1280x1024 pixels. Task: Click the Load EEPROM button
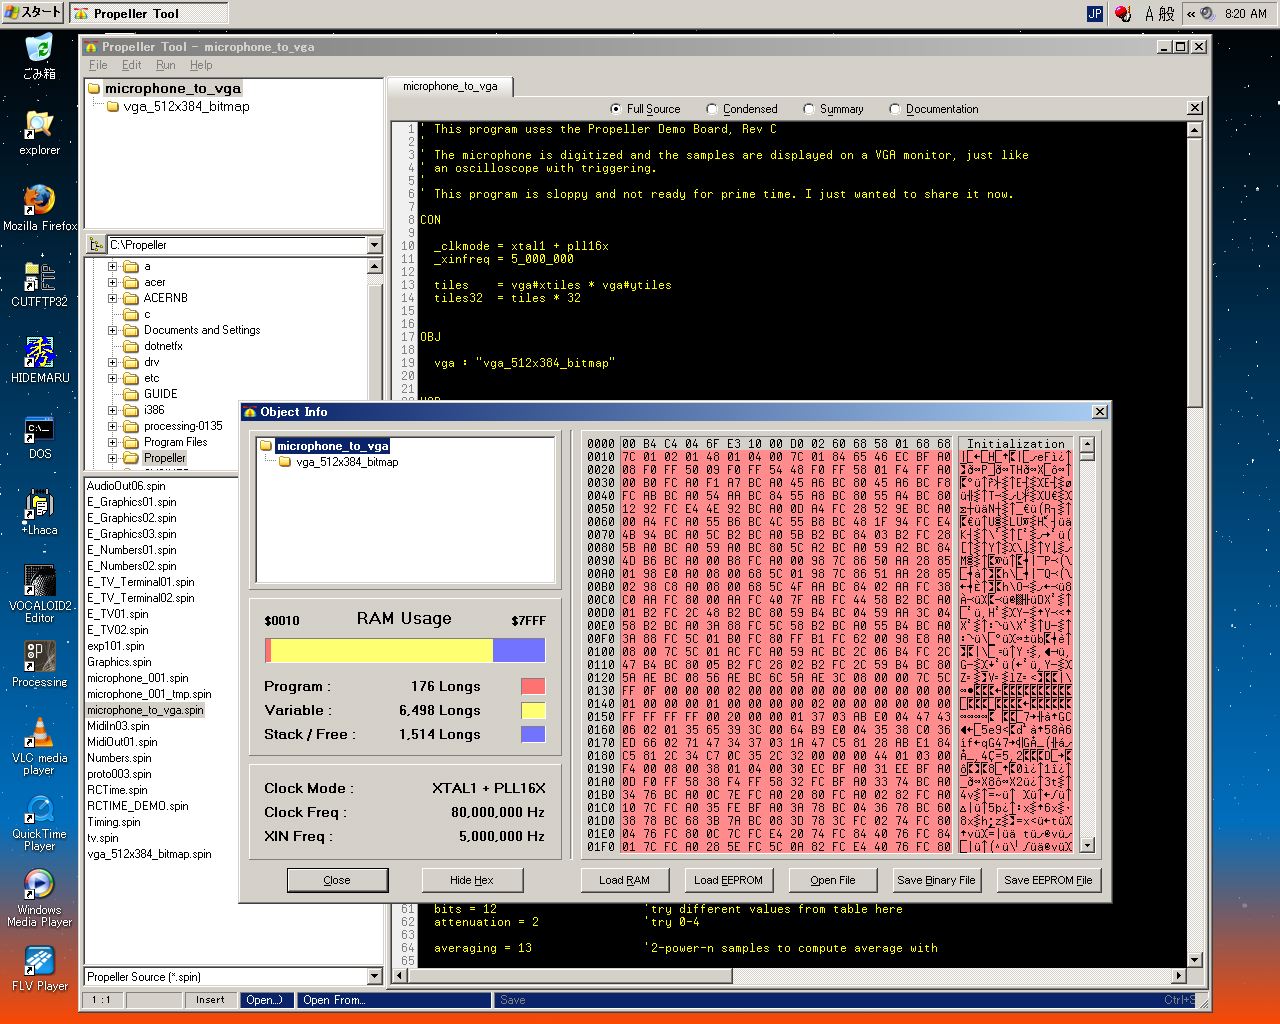pyautogui.click(x=728, y=880)
